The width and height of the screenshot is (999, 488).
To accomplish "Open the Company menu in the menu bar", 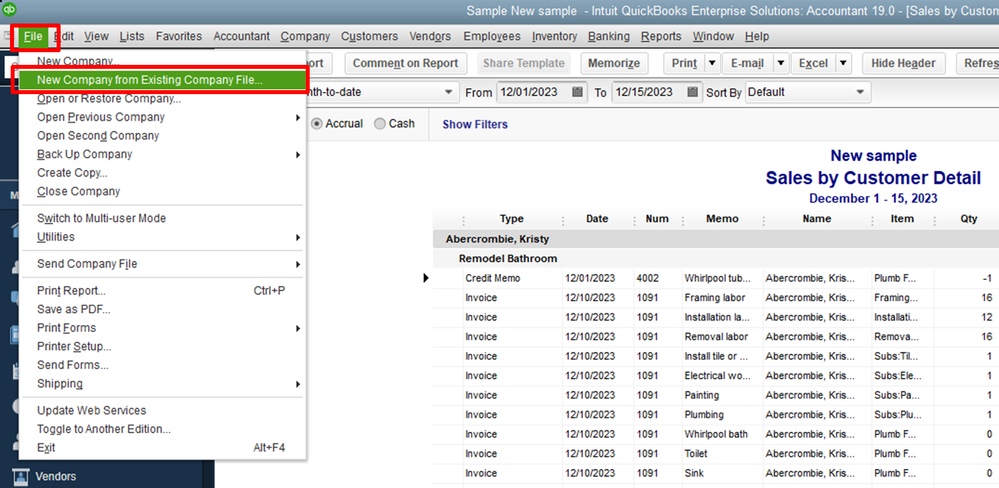I will pos(305,36).
